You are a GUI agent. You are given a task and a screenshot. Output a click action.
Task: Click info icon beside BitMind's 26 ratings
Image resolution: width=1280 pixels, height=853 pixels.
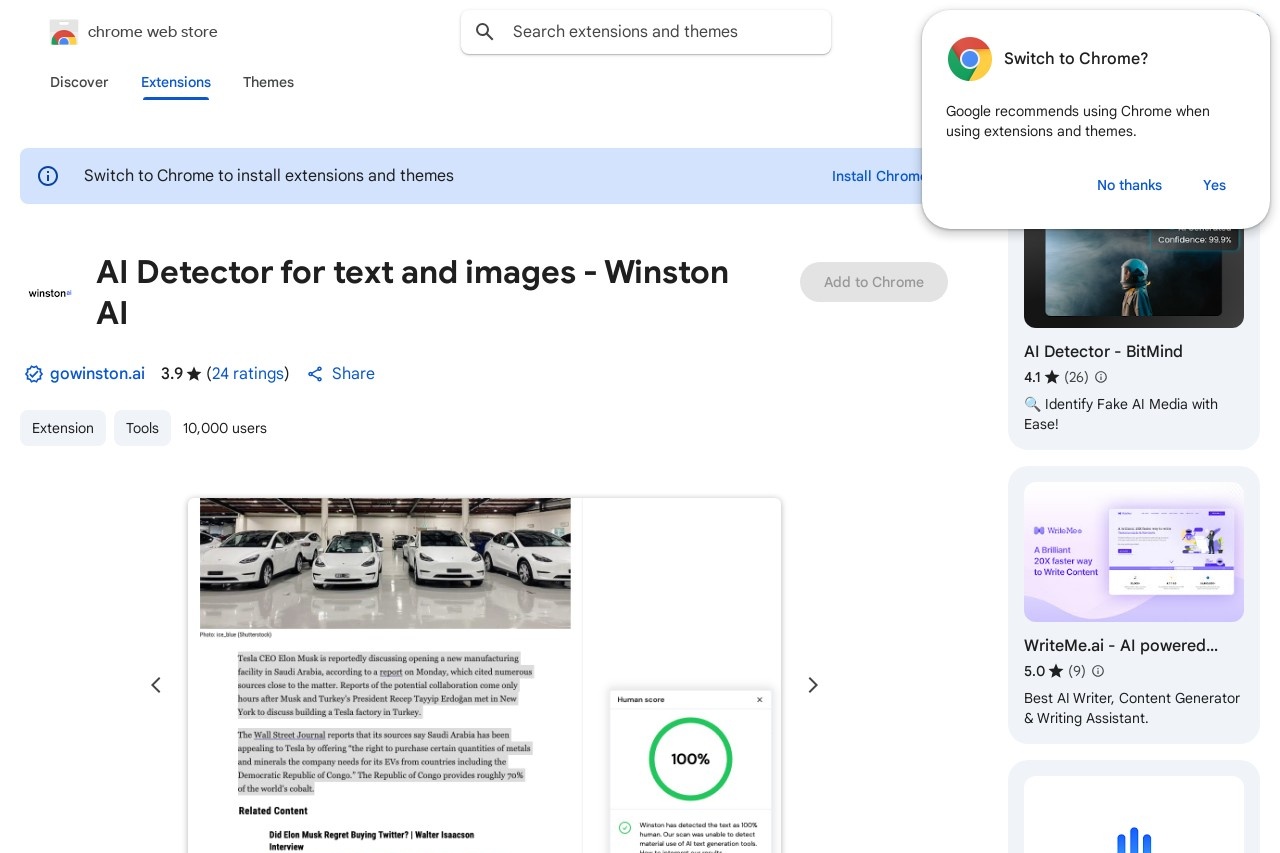[1101, 377]
